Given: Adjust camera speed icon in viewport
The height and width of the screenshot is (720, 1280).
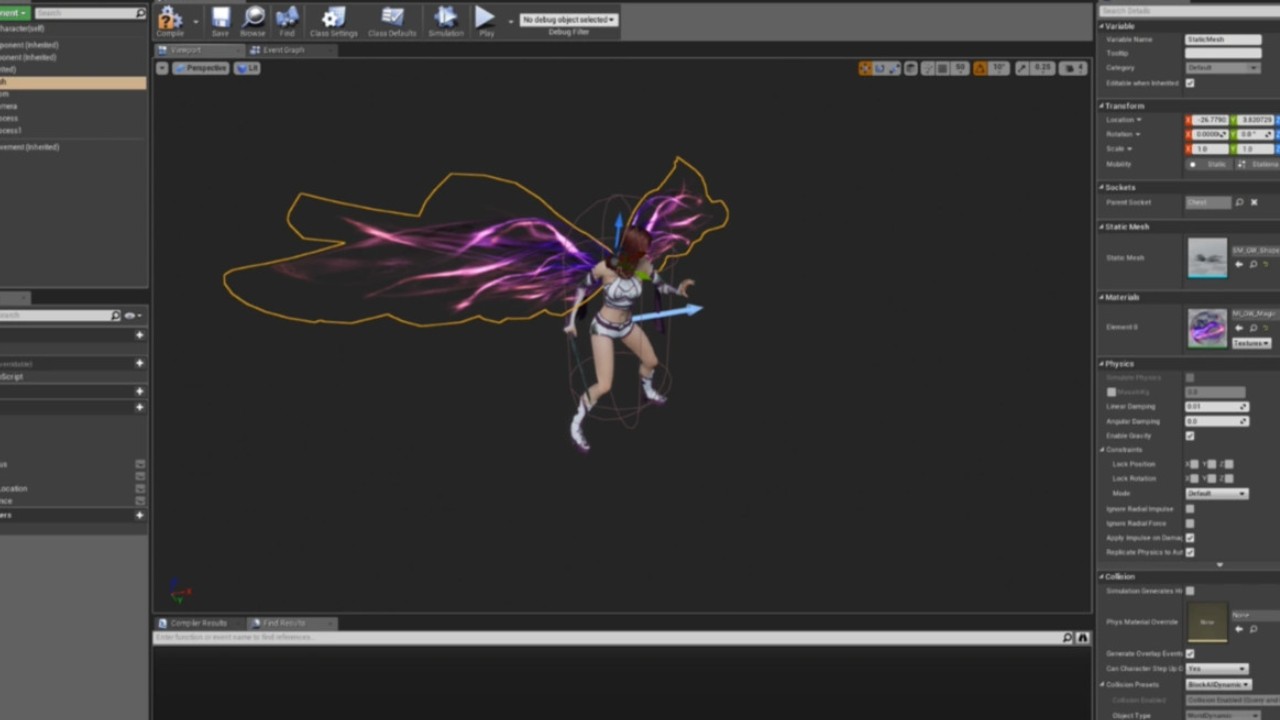Looking at the screenshot, I should (1074, 68).
